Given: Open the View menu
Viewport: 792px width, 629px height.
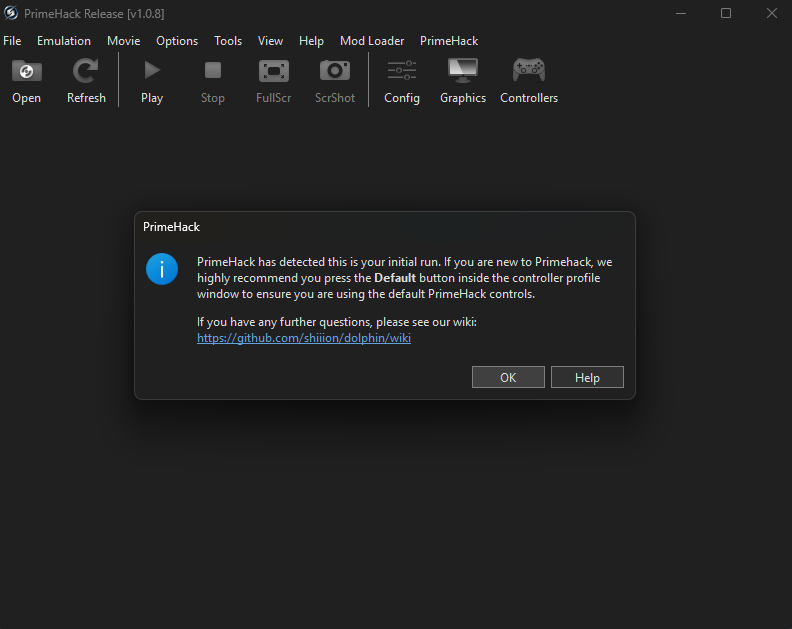Looking at the screenshot, I should tap(270, 41).
